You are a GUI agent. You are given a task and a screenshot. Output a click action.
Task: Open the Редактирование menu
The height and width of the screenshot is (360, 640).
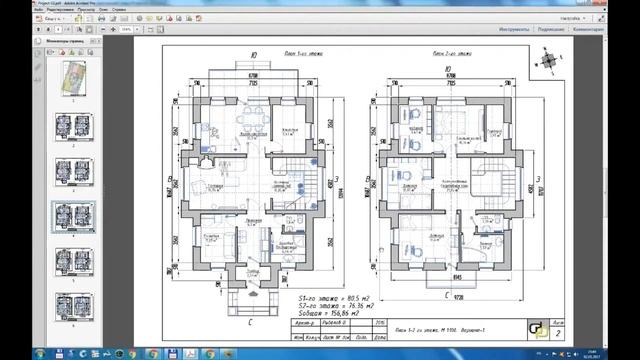tap(60, 9)
